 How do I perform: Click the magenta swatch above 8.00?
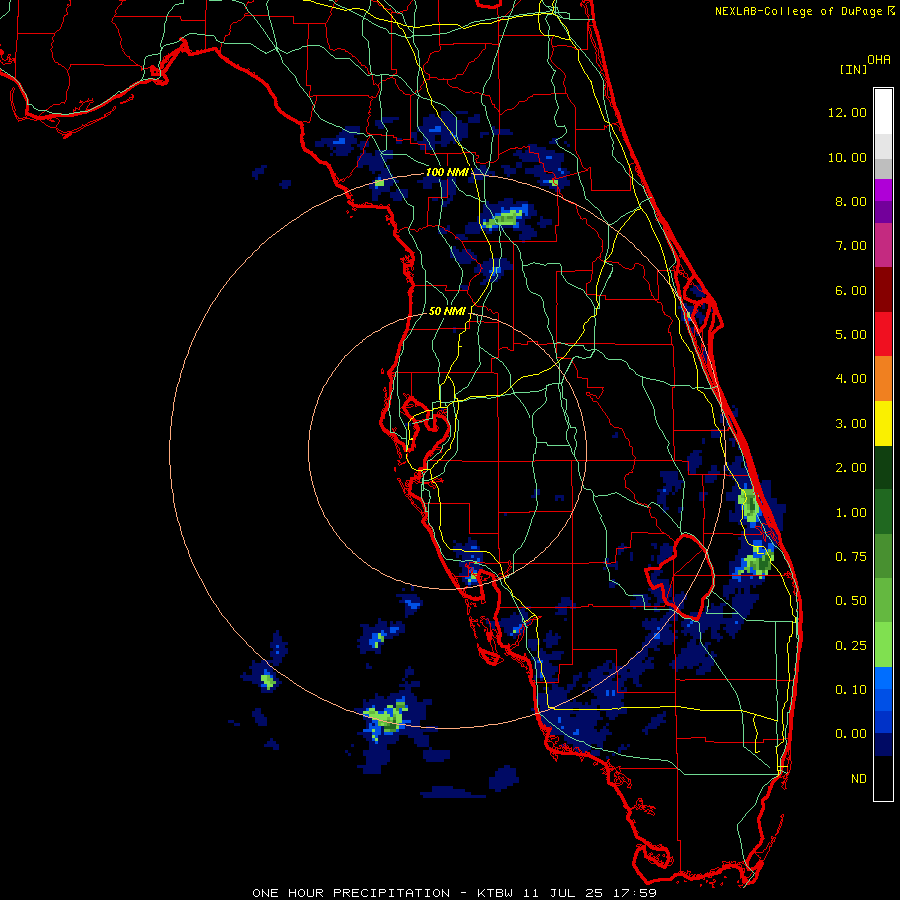883,190
